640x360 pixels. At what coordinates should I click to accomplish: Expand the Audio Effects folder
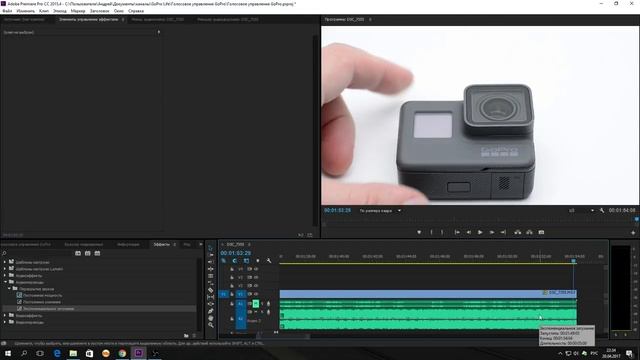click(x=5, y=276)
